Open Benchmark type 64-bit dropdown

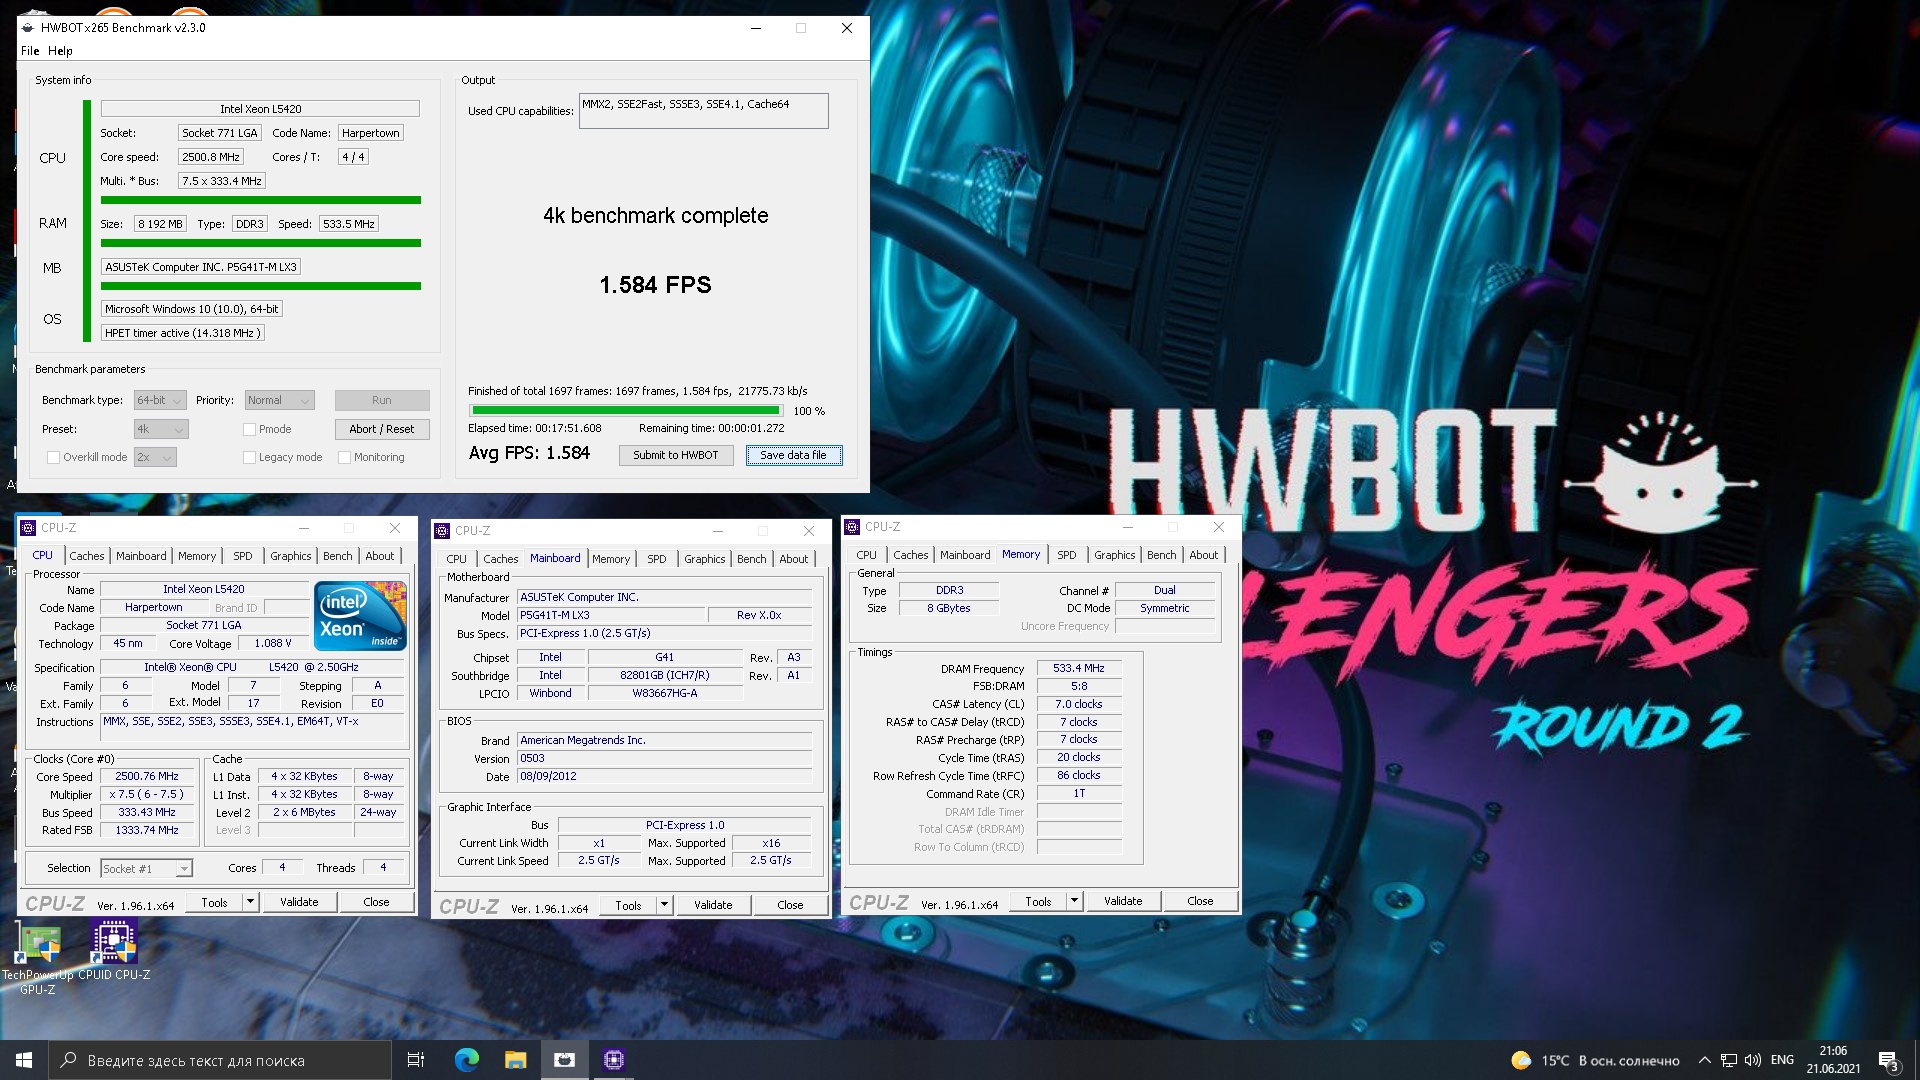pyautogui.click(x=161, y=400)
